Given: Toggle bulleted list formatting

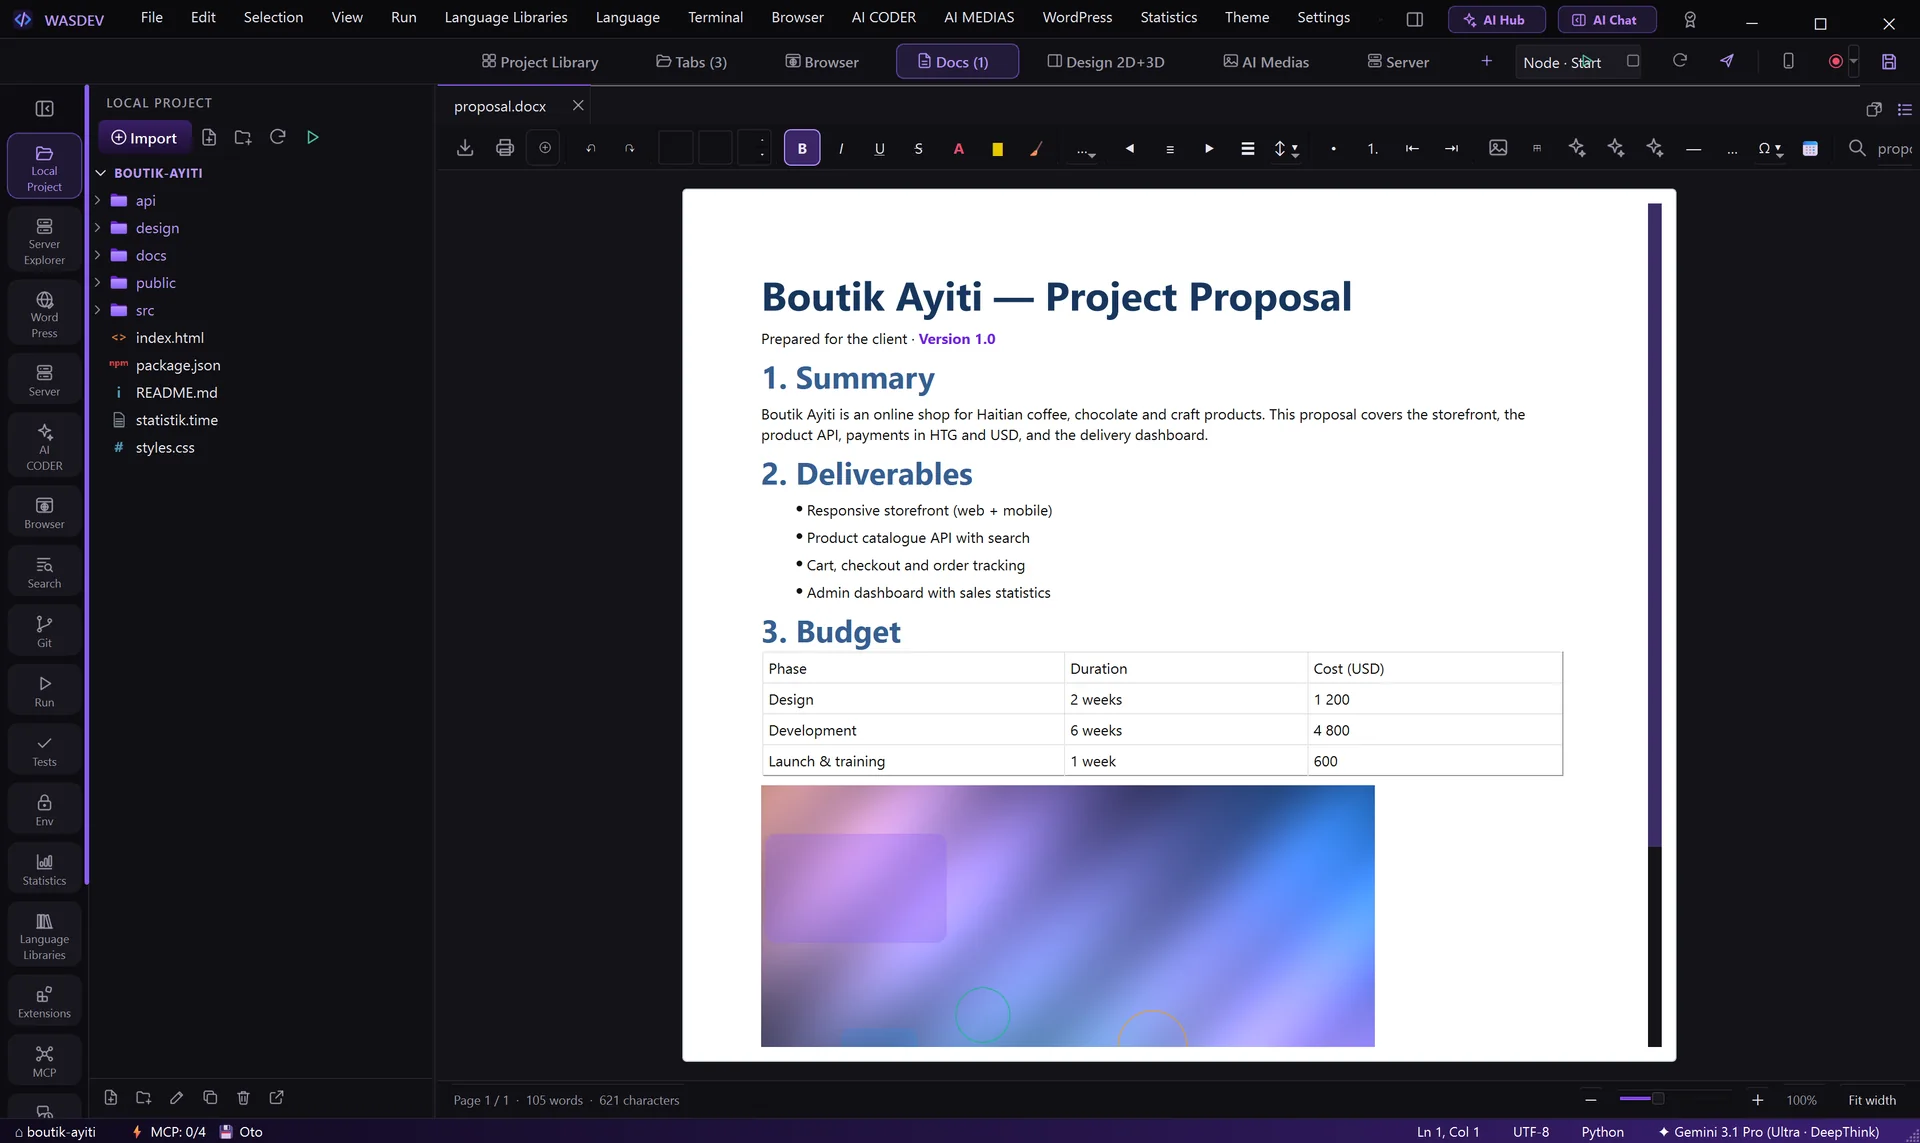Looking at the screenshot, I should click(x=1333, y=148).
